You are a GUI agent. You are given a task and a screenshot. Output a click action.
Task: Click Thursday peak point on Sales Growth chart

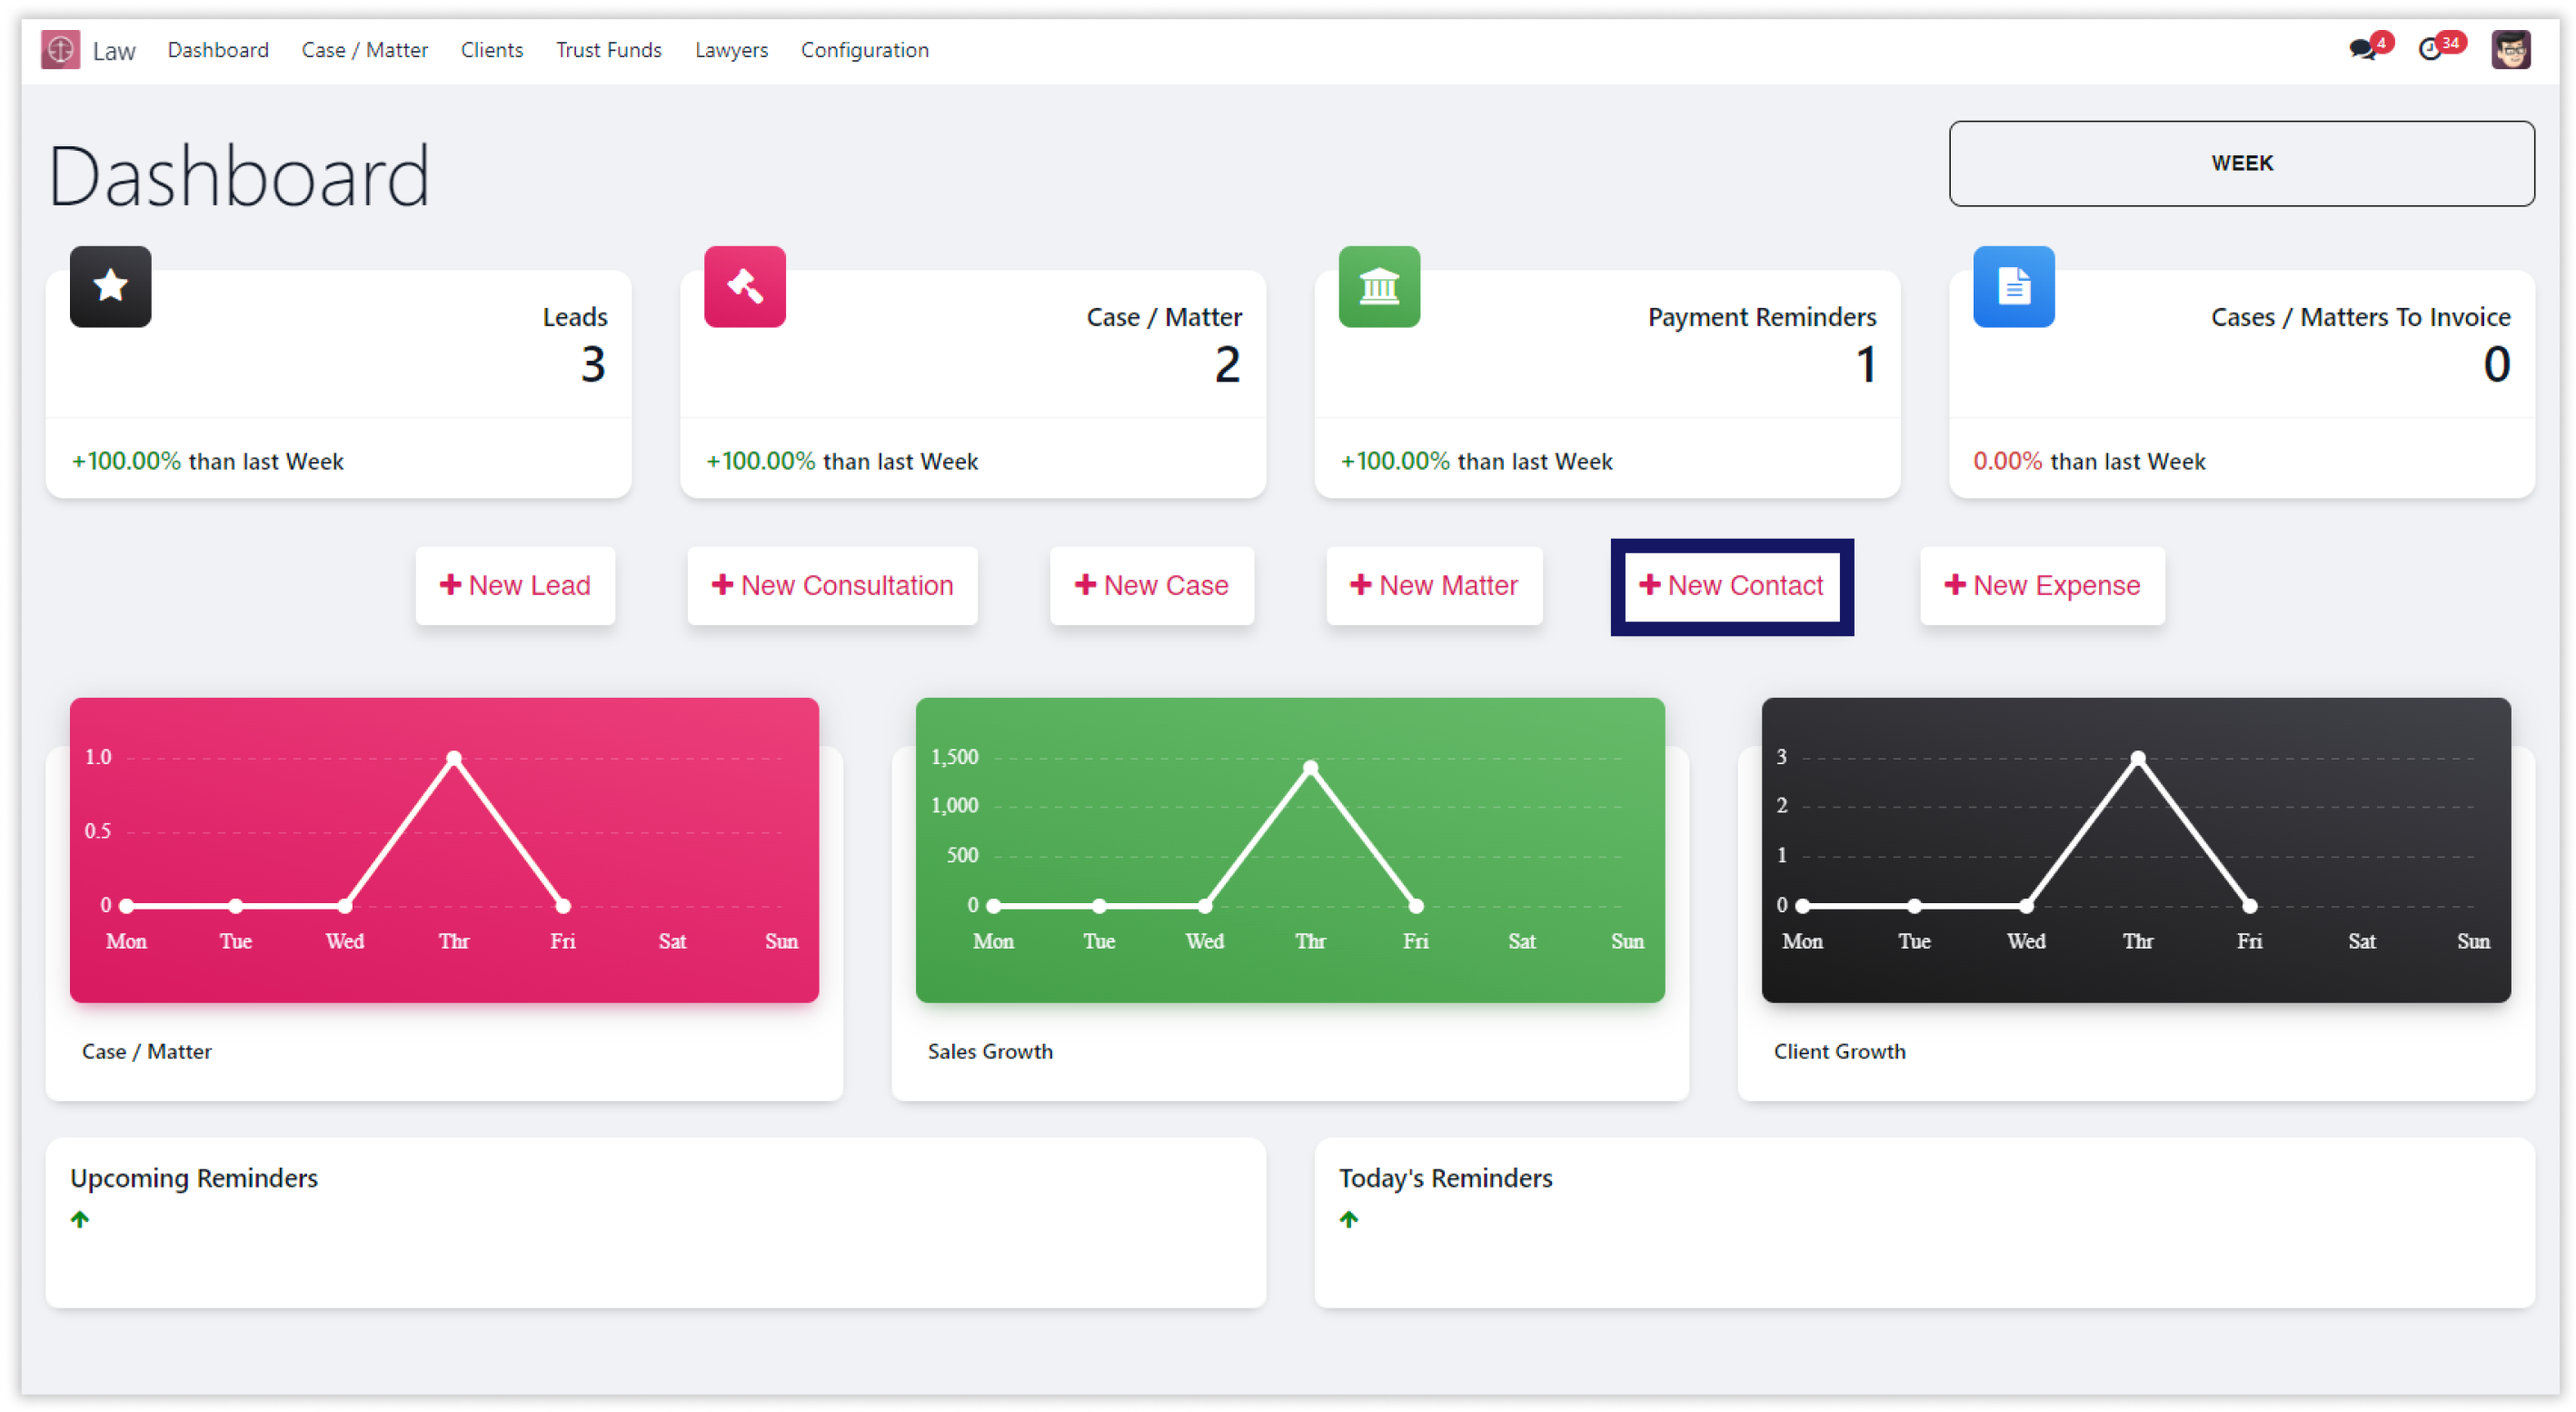[x=1310, y=768]
